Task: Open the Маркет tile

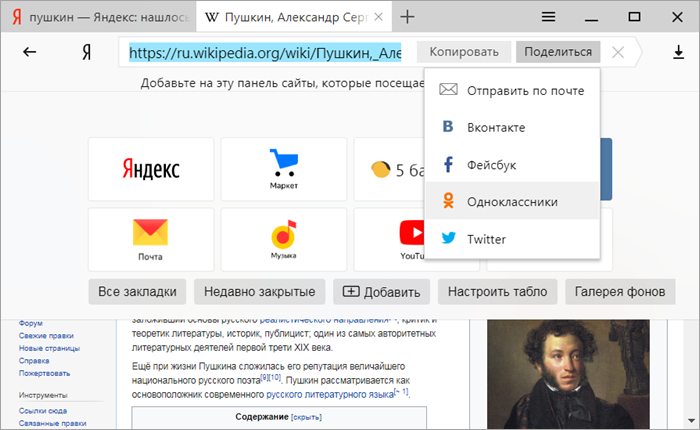Action: (283, 169)
